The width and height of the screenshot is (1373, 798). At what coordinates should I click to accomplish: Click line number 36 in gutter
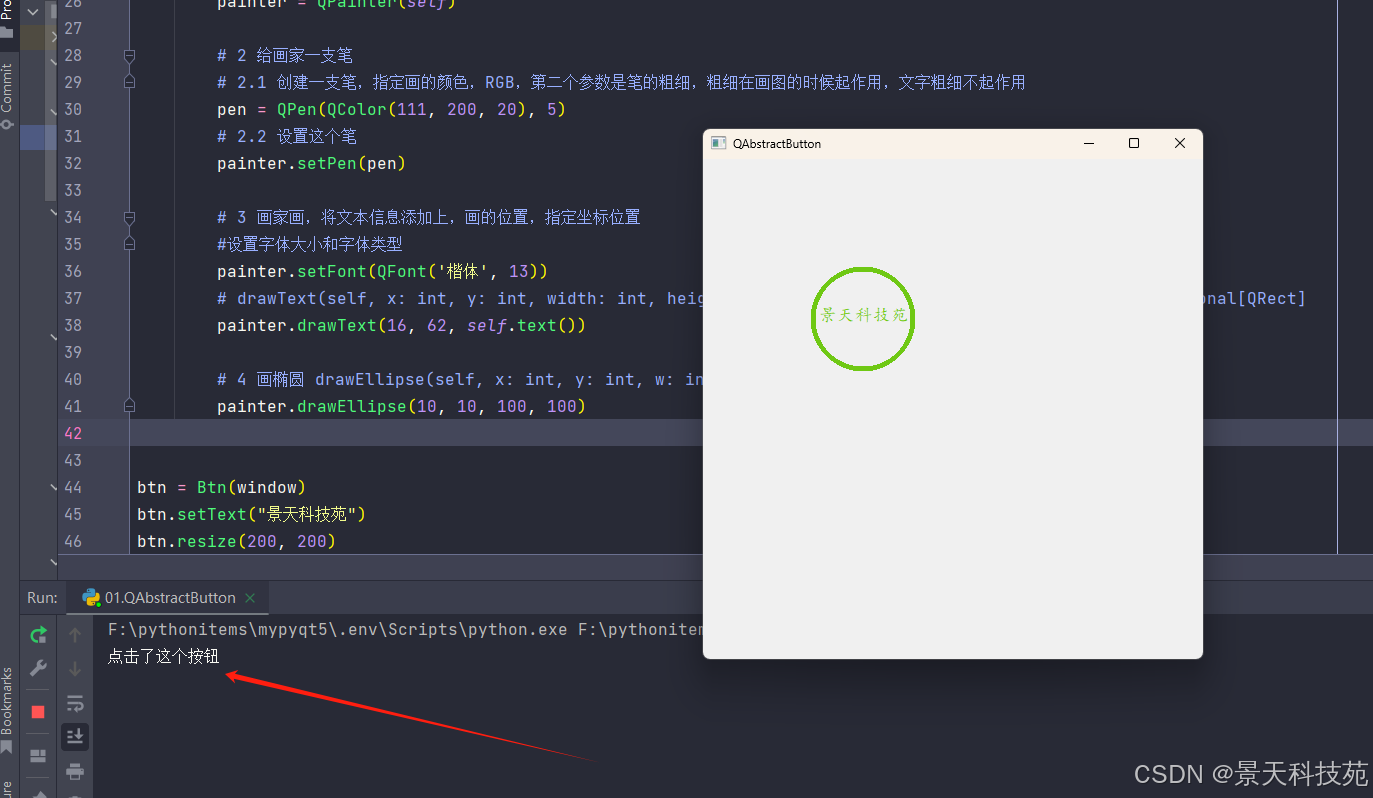click(x=73, y=271)
